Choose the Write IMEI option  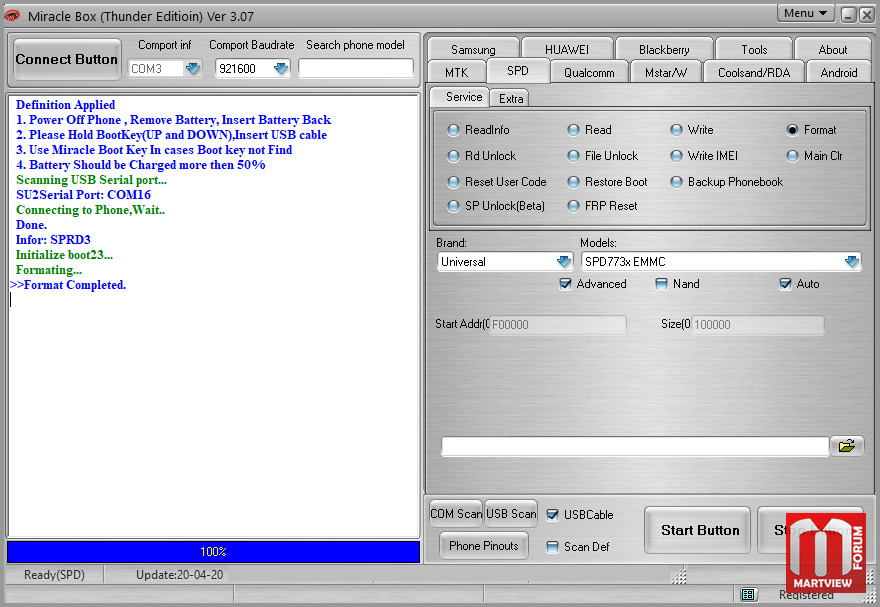(677, 156)
